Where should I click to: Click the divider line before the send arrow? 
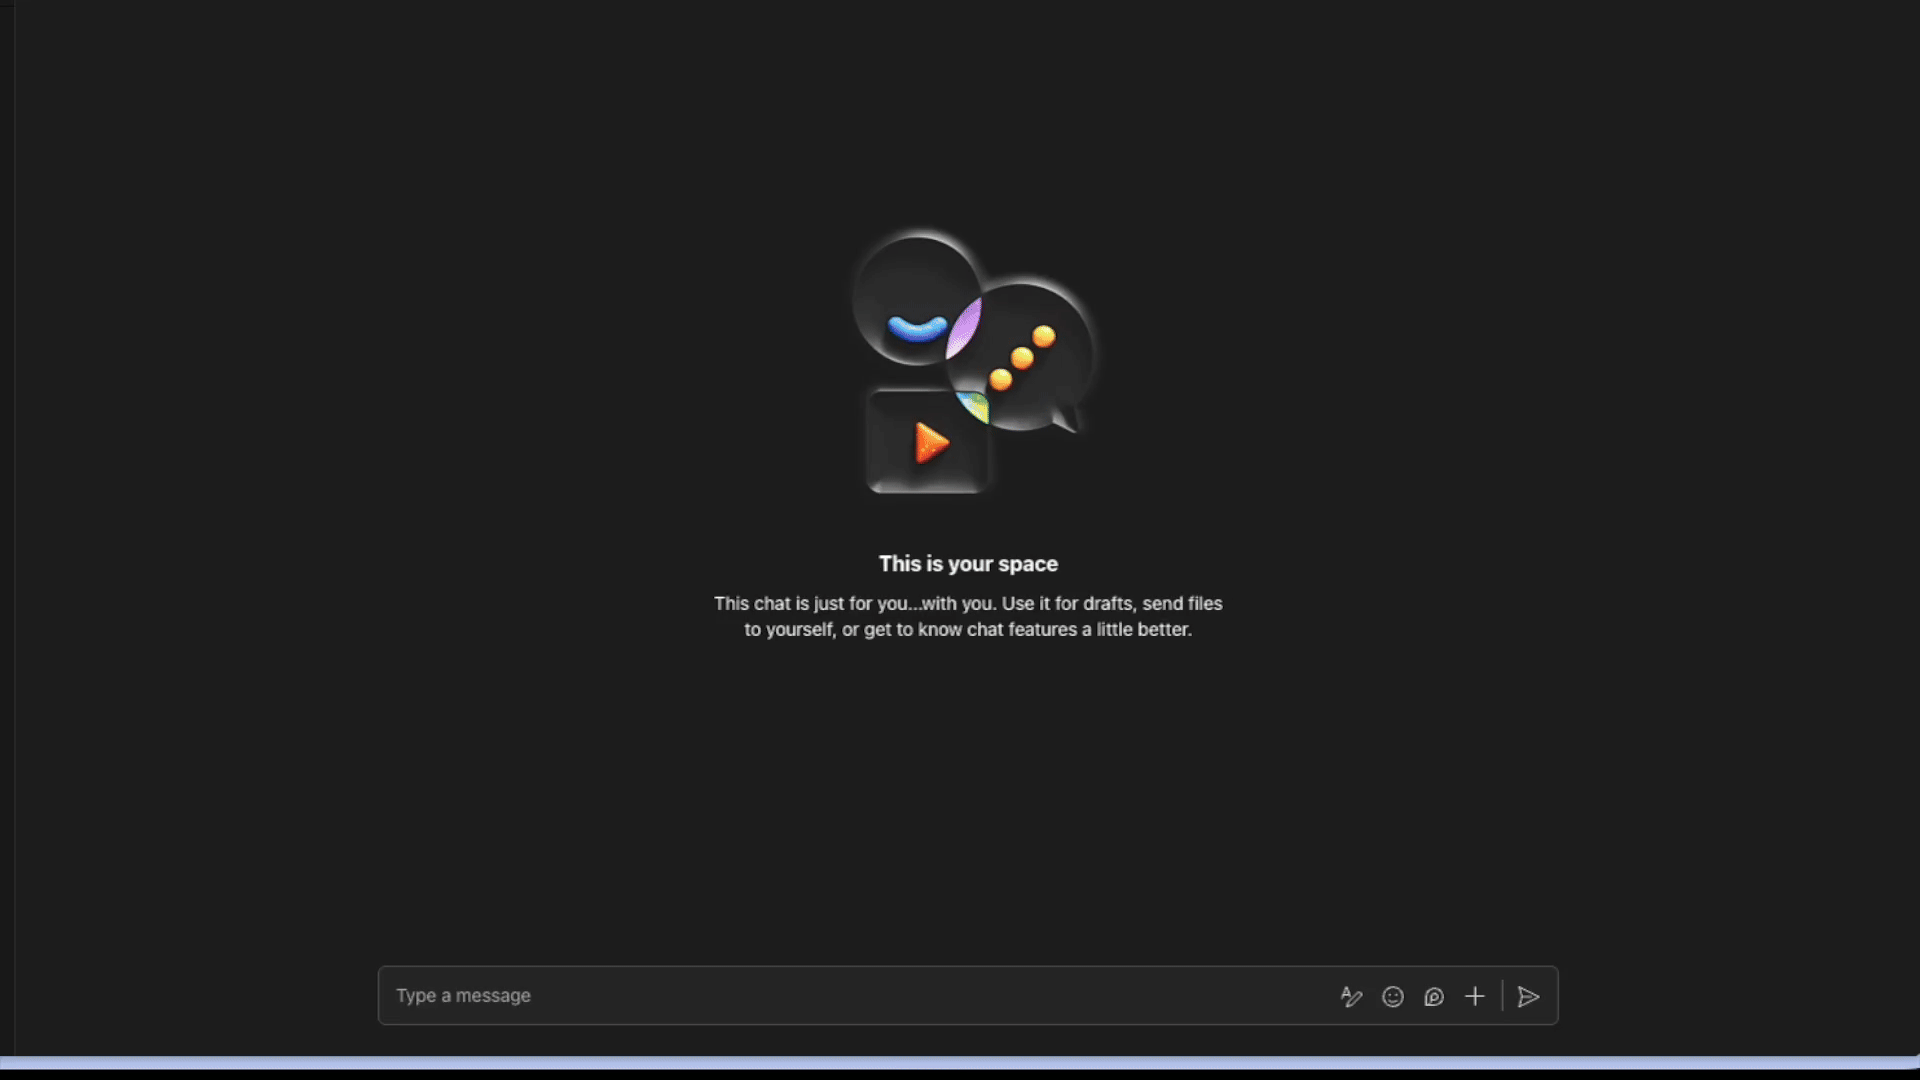(1502, 996)
